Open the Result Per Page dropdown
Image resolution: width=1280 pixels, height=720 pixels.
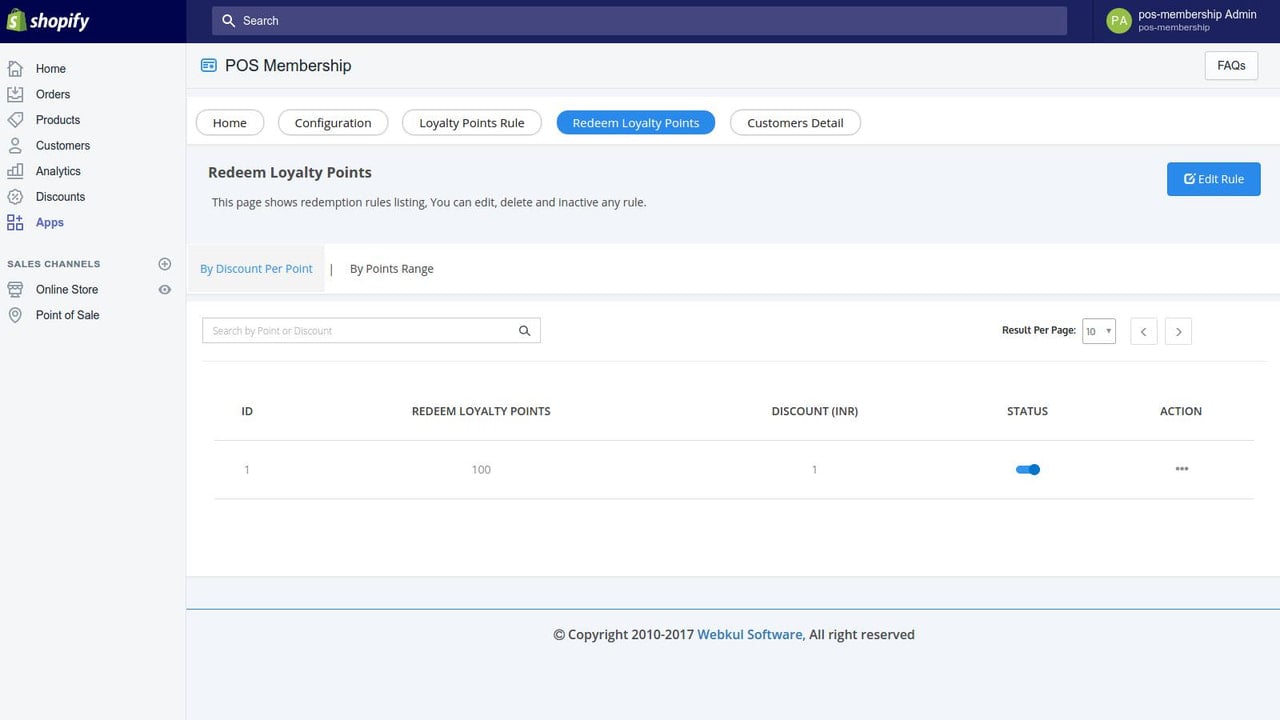pyautogui.click(x=1099, y=331)
